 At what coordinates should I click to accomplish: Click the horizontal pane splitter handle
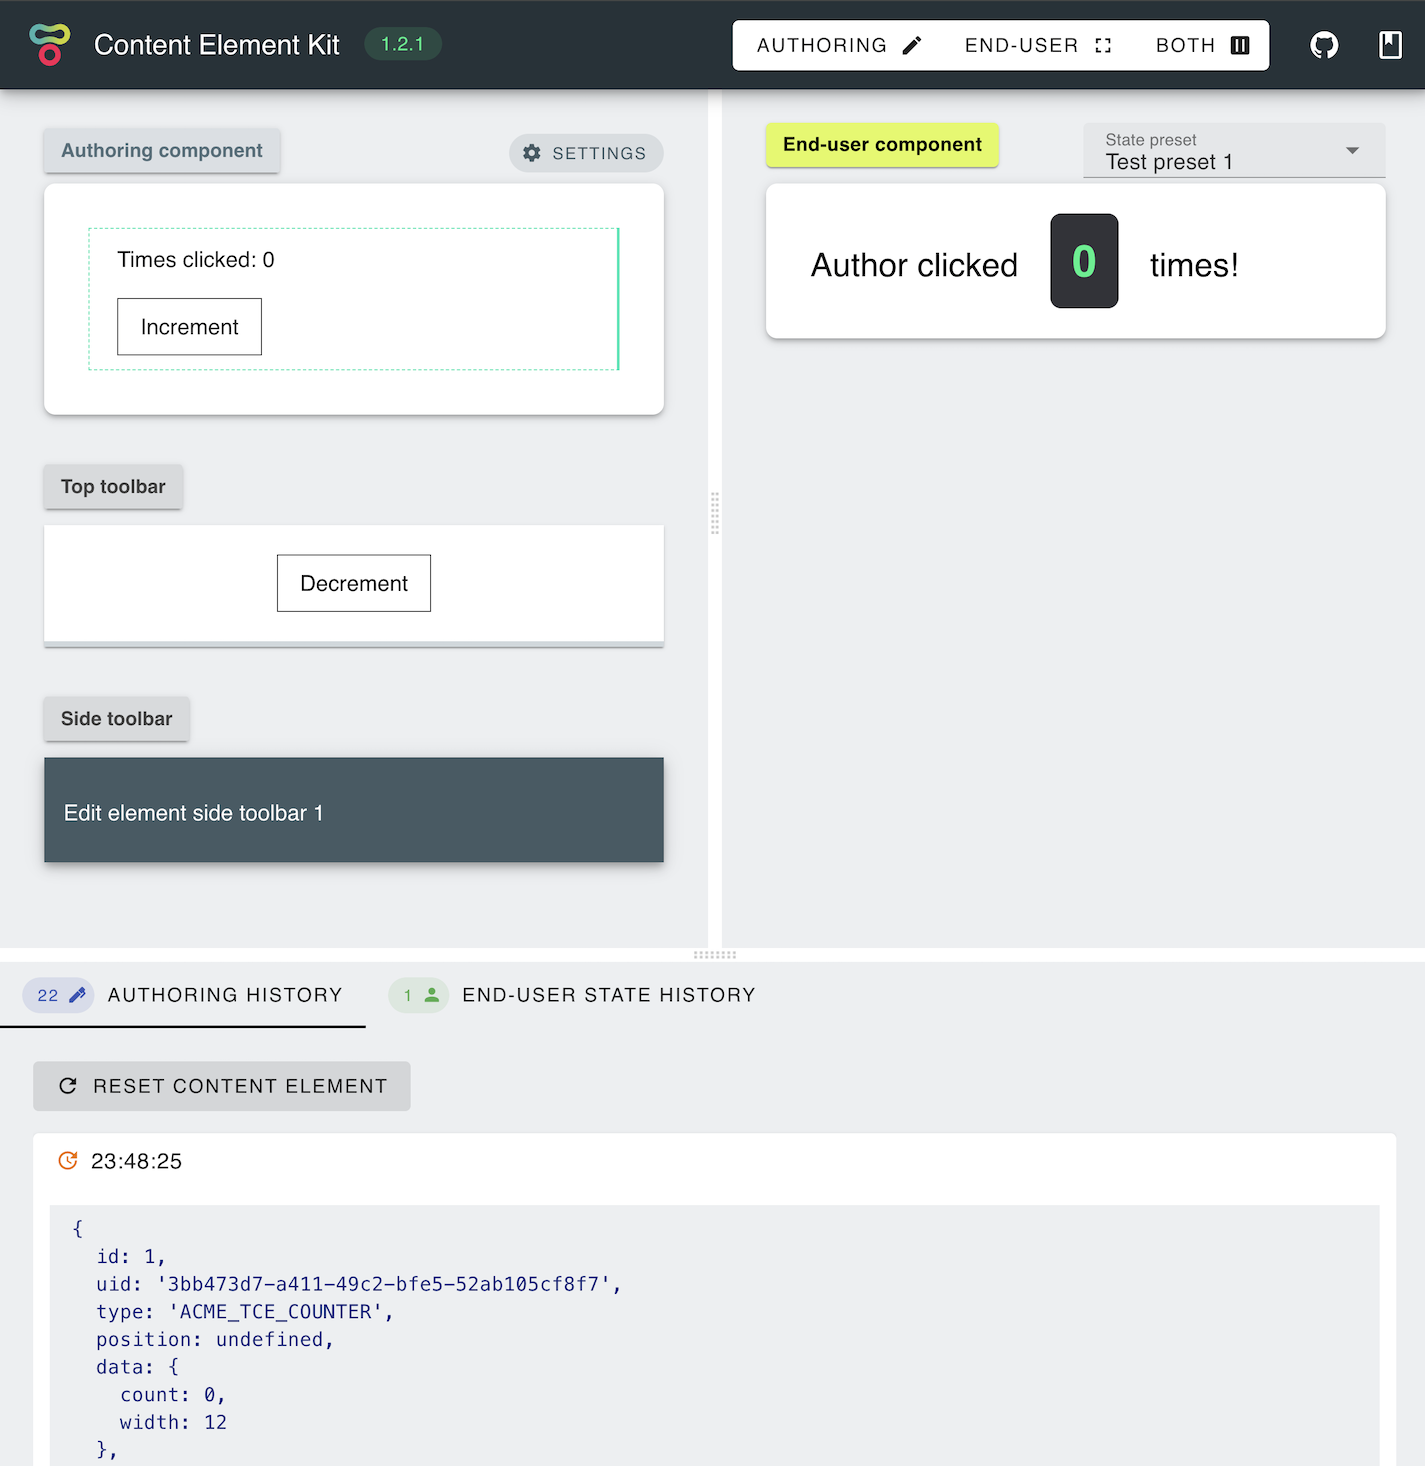point(715,955)
